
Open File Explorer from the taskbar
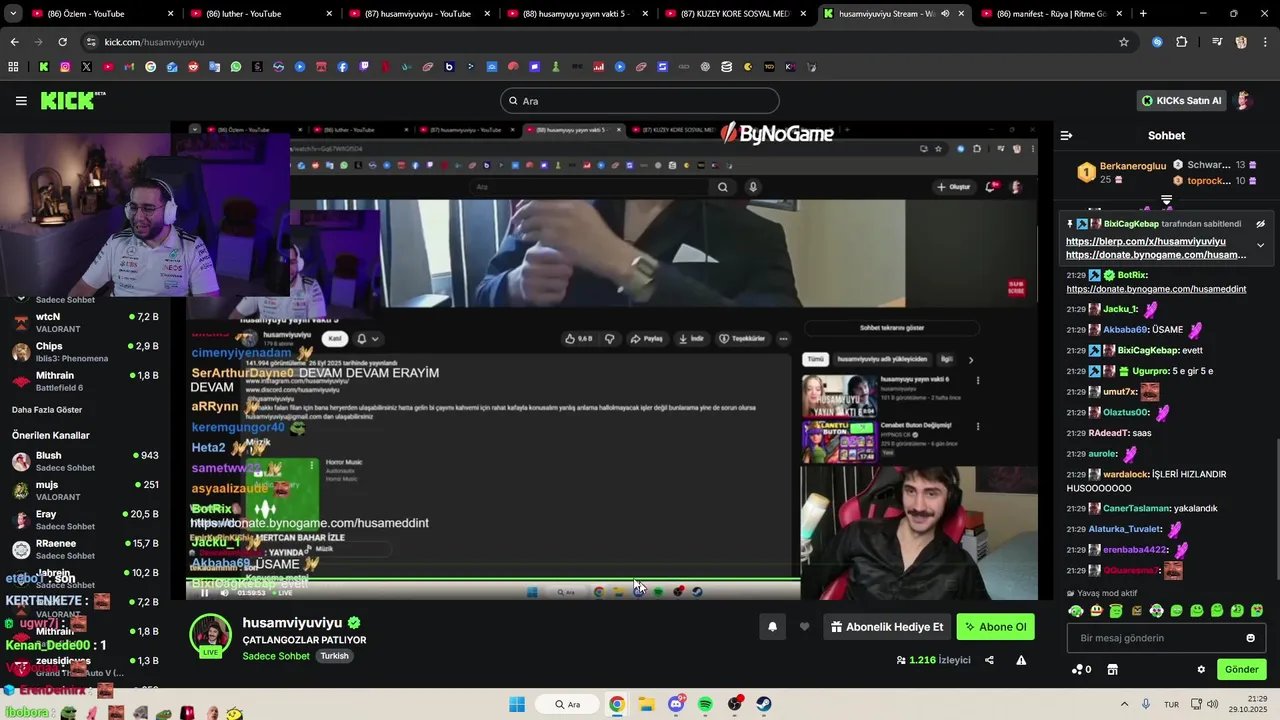point(646,704)
